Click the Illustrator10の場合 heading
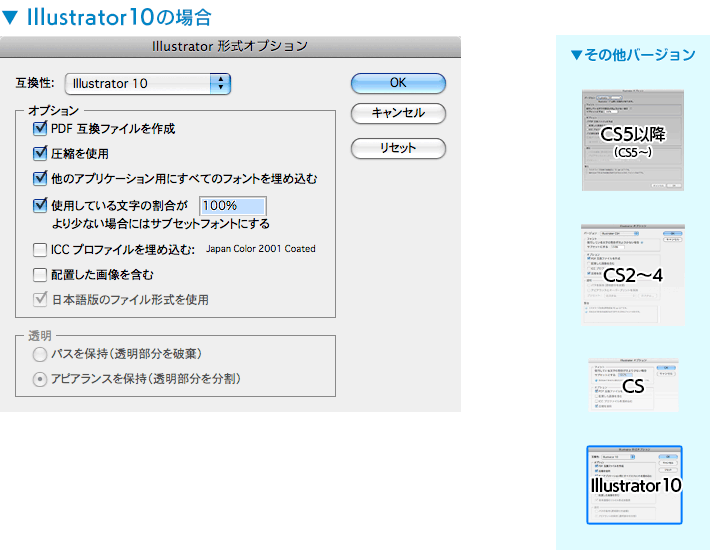710x550 pixels. 119,17
